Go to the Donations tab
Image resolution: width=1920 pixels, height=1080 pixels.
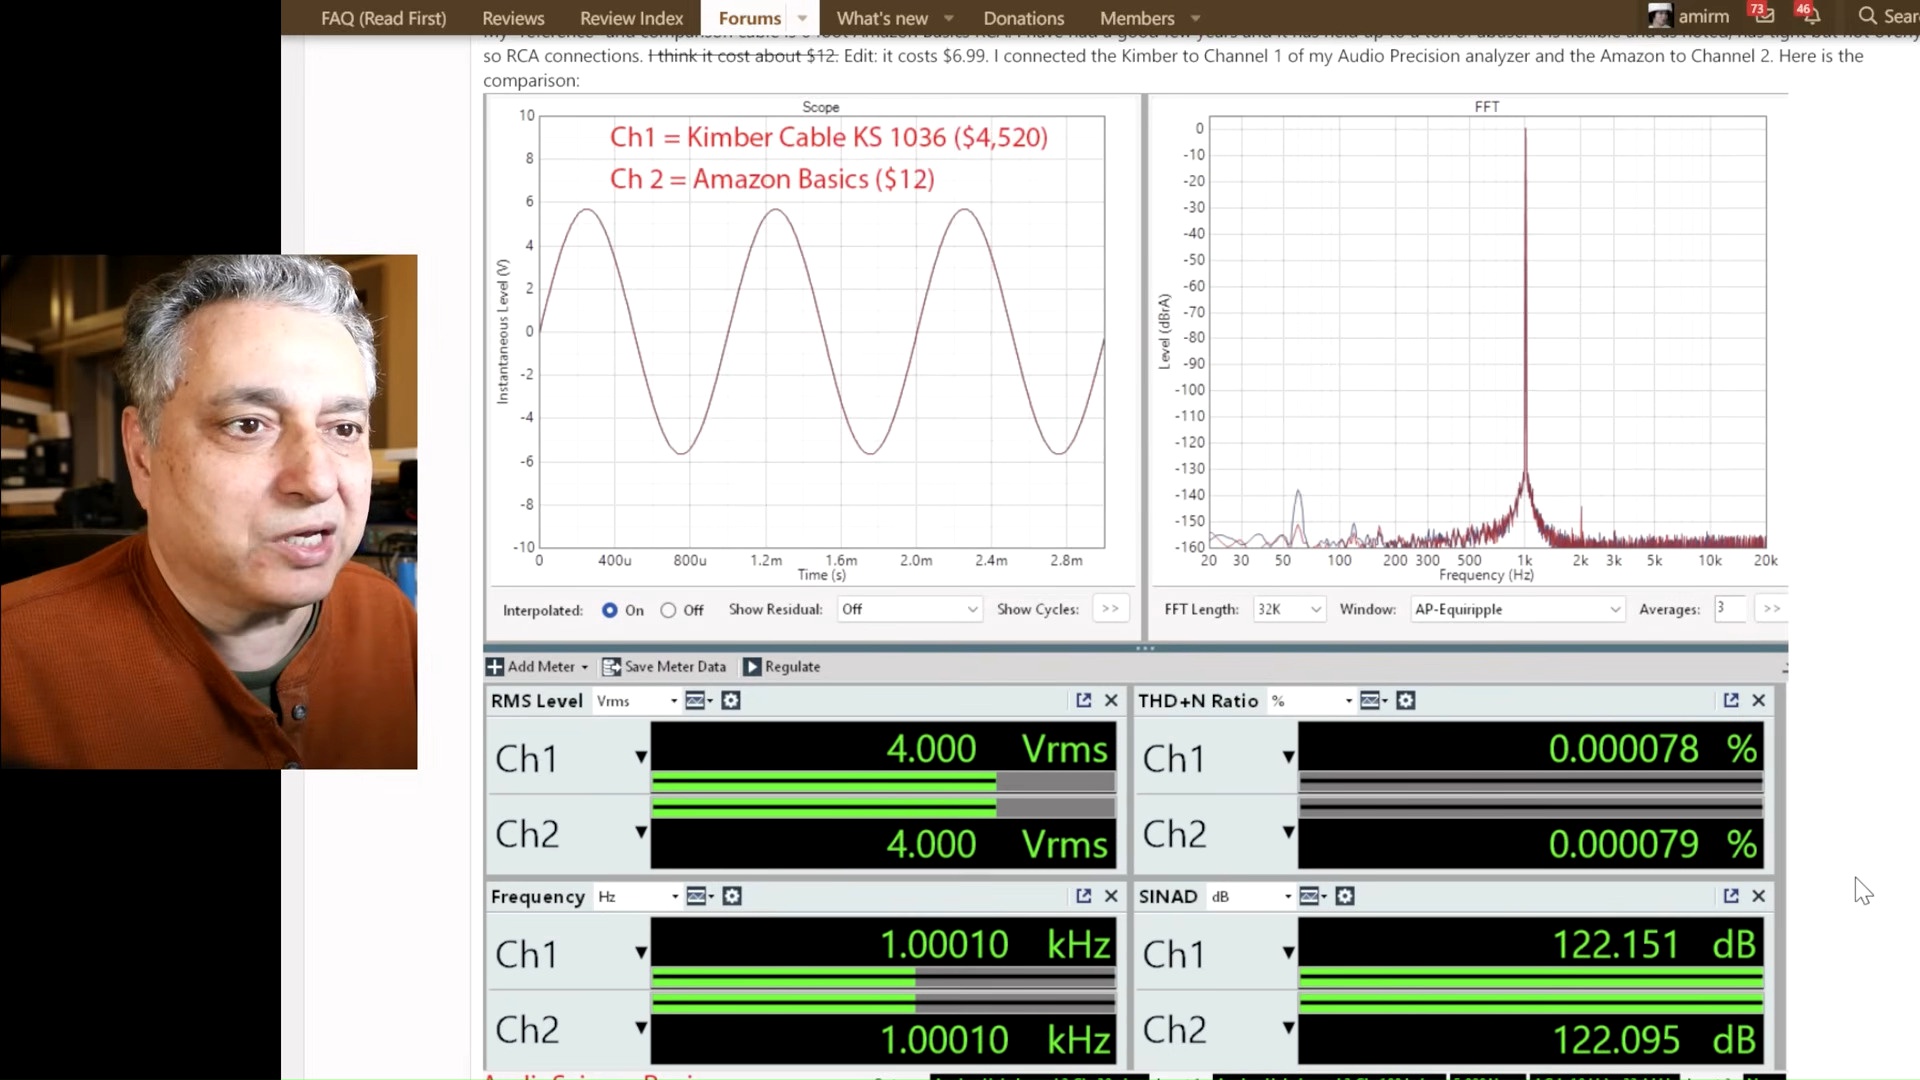click(x=1023, y=18)
